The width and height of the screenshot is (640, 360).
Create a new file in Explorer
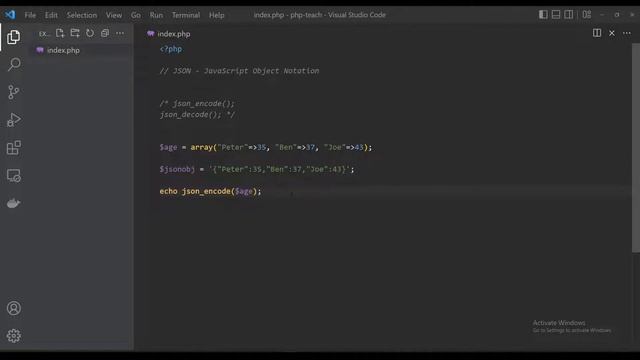click(x=60, y=33)
